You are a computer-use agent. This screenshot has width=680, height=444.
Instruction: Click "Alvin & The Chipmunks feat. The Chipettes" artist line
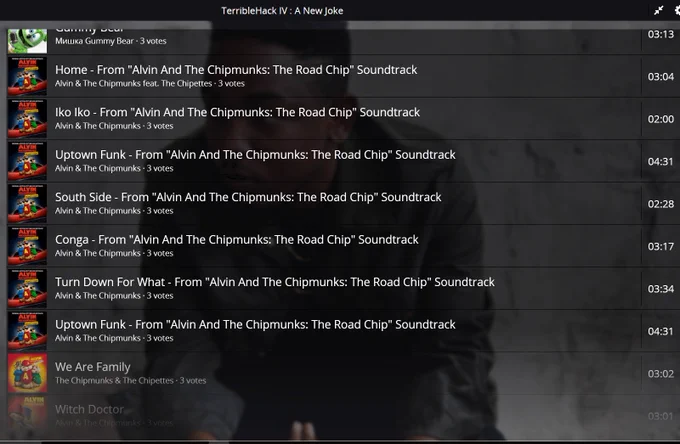[150, 83]
